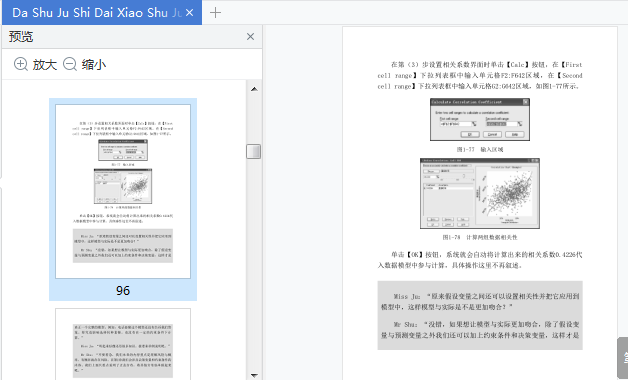
Task: Open the partially visible side tab at right edge
Action: click(623, 358)
